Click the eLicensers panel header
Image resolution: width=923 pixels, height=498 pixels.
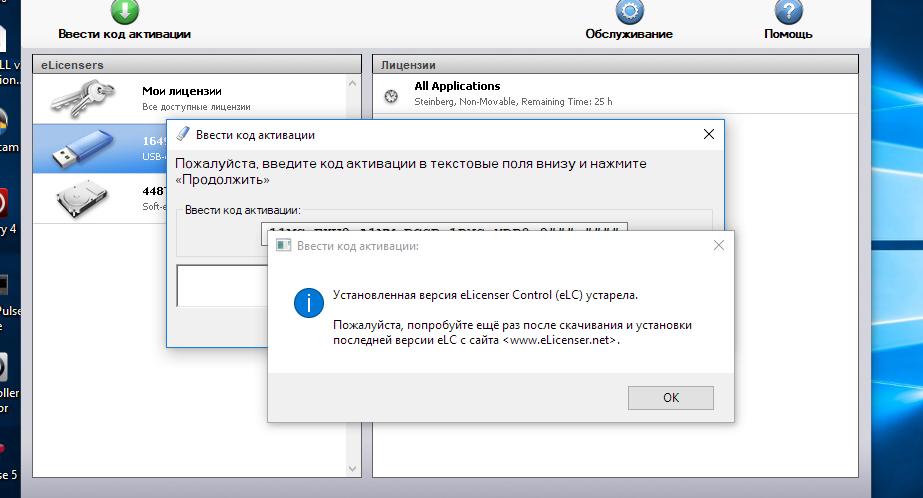click(197, 65)
